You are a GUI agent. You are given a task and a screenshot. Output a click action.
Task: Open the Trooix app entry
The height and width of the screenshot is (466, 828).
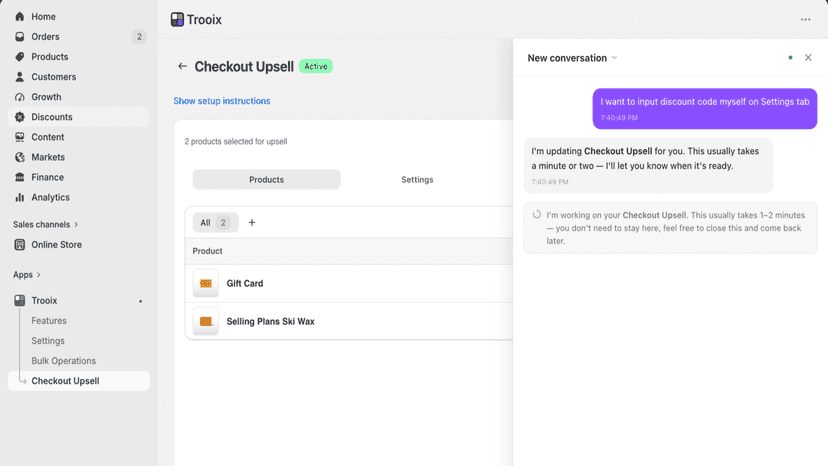[x=79, y=300]
